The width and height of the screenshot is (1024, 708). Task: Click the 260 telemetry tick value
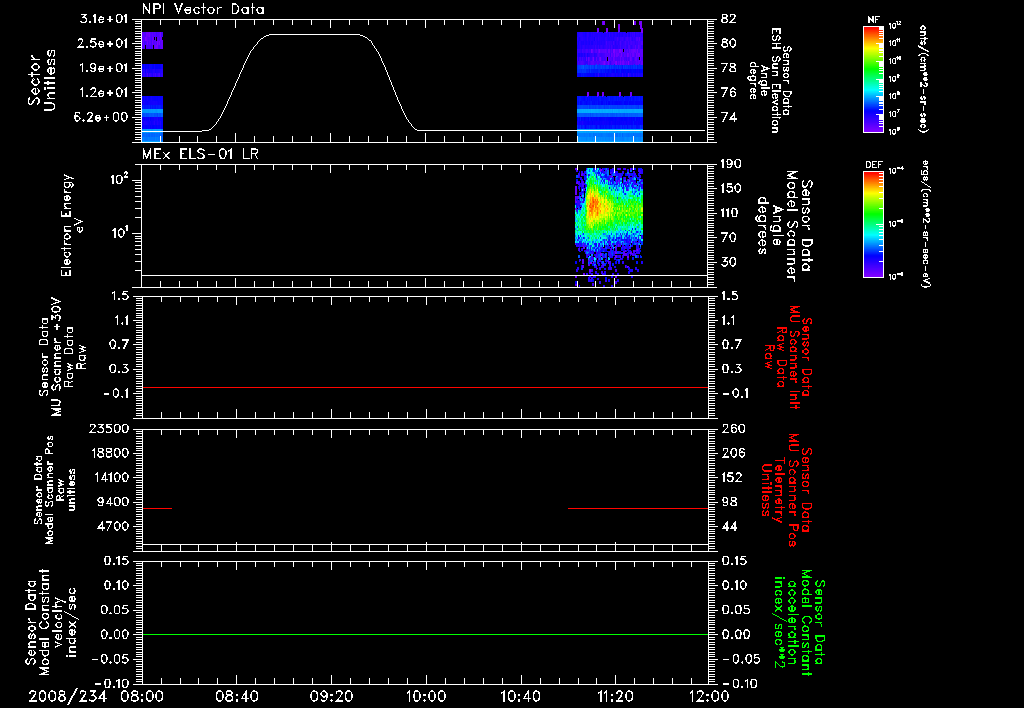[733, 428]
